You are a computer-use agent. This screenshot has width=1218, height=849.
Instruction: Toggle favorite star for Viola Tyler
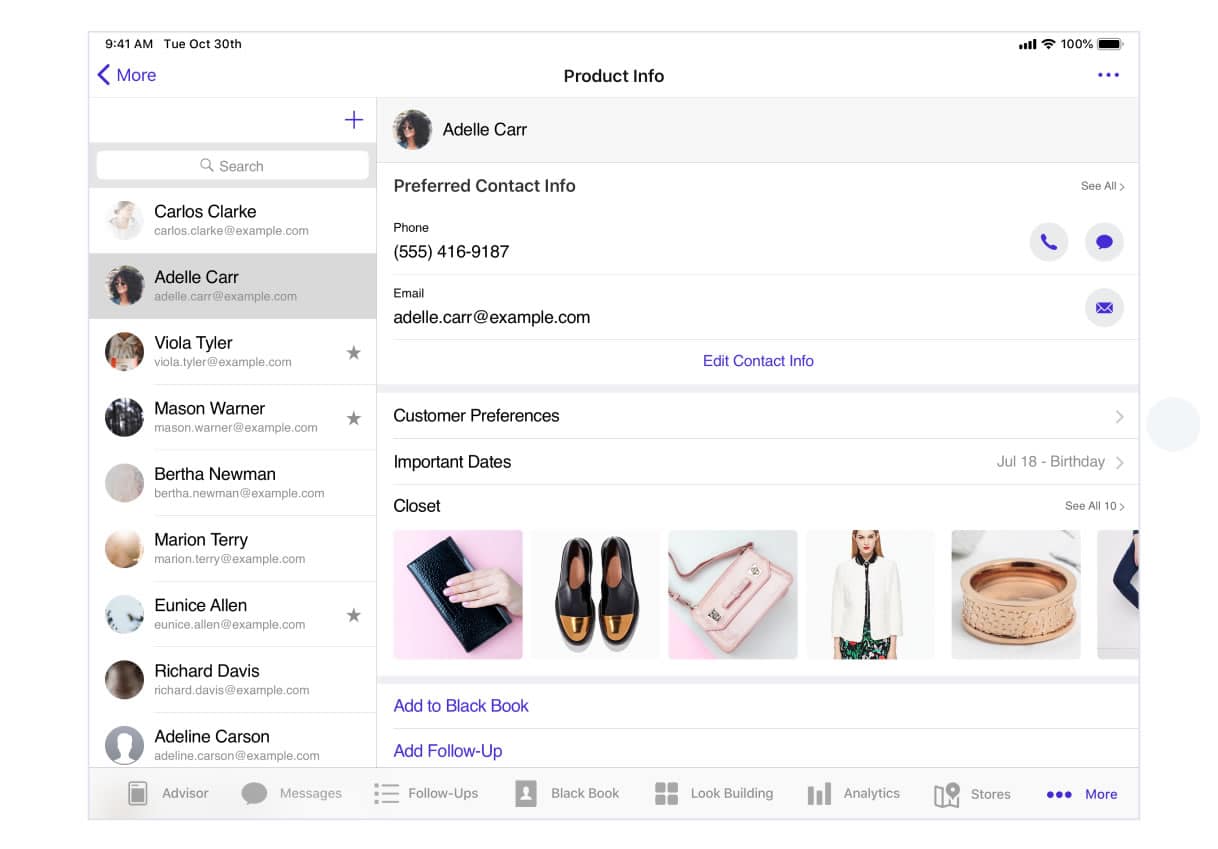tap(353, 352)
